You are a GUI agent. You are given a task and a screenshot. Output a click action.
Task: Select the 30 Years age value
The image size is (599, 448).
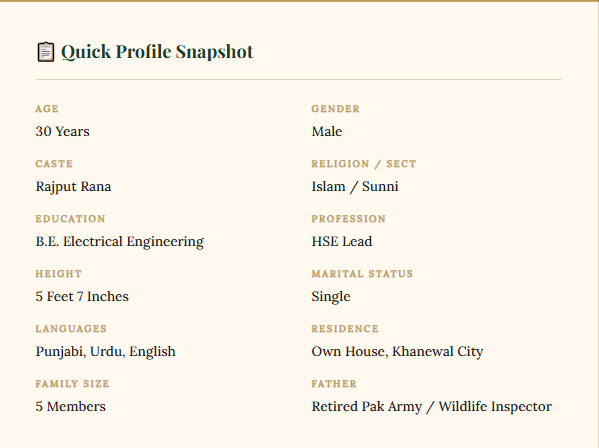[63, 131]
